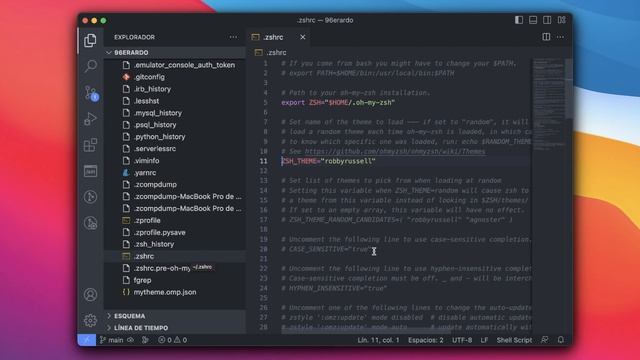Image resolution: width=640 pixels, height=360 pixels.
Task: Open mytheme.omp.json file
Action: point(175,292)
